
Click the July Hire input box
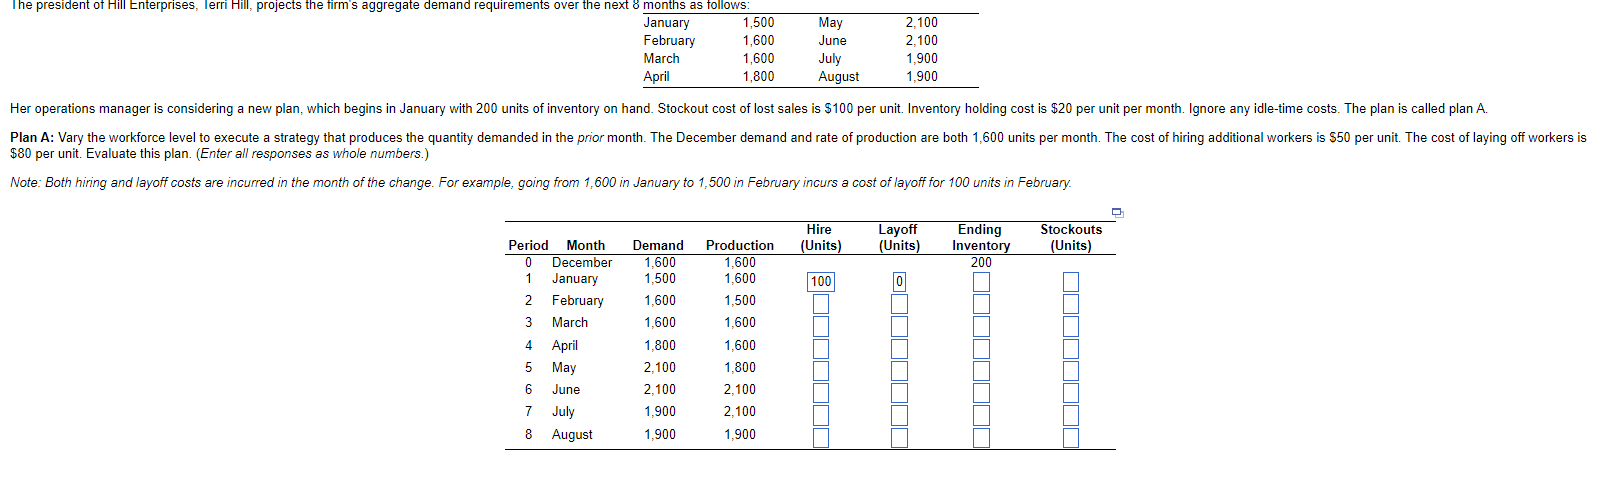821,415
